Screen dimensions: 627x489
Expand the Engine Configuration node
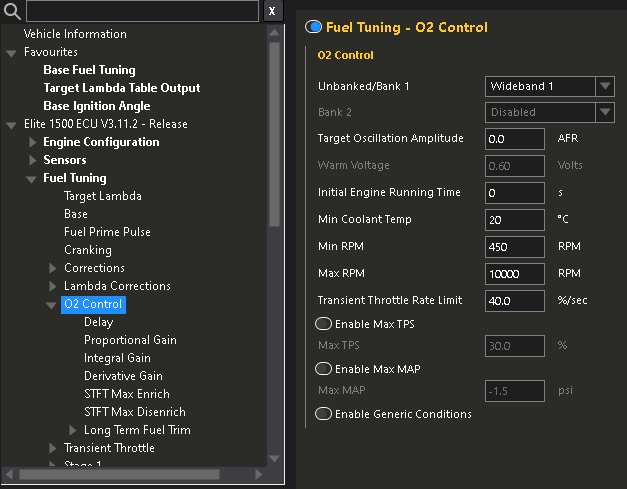32,142
